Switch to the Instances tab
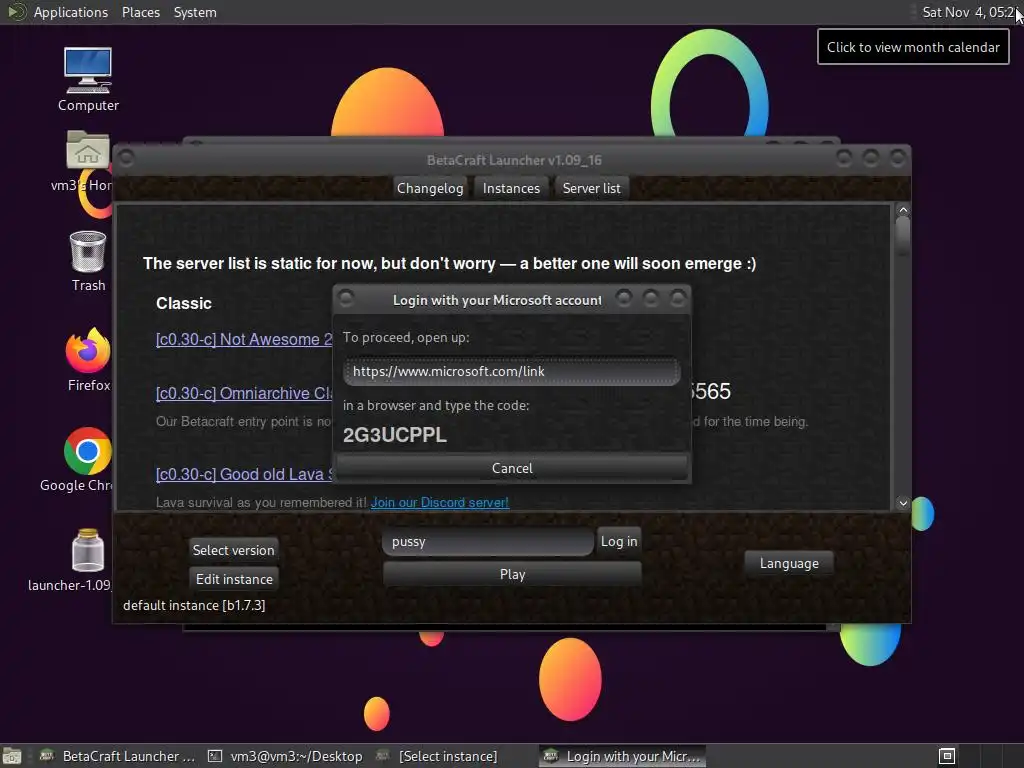This screenshot has width=1024, height=768. click(511, 188)
